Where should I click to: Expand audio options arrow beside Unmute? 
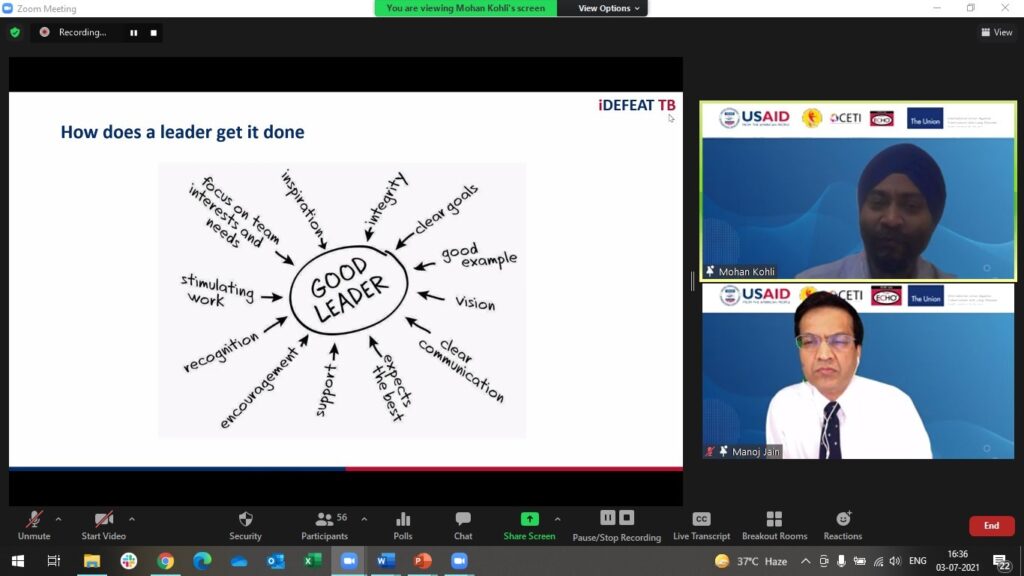point(58,519)
